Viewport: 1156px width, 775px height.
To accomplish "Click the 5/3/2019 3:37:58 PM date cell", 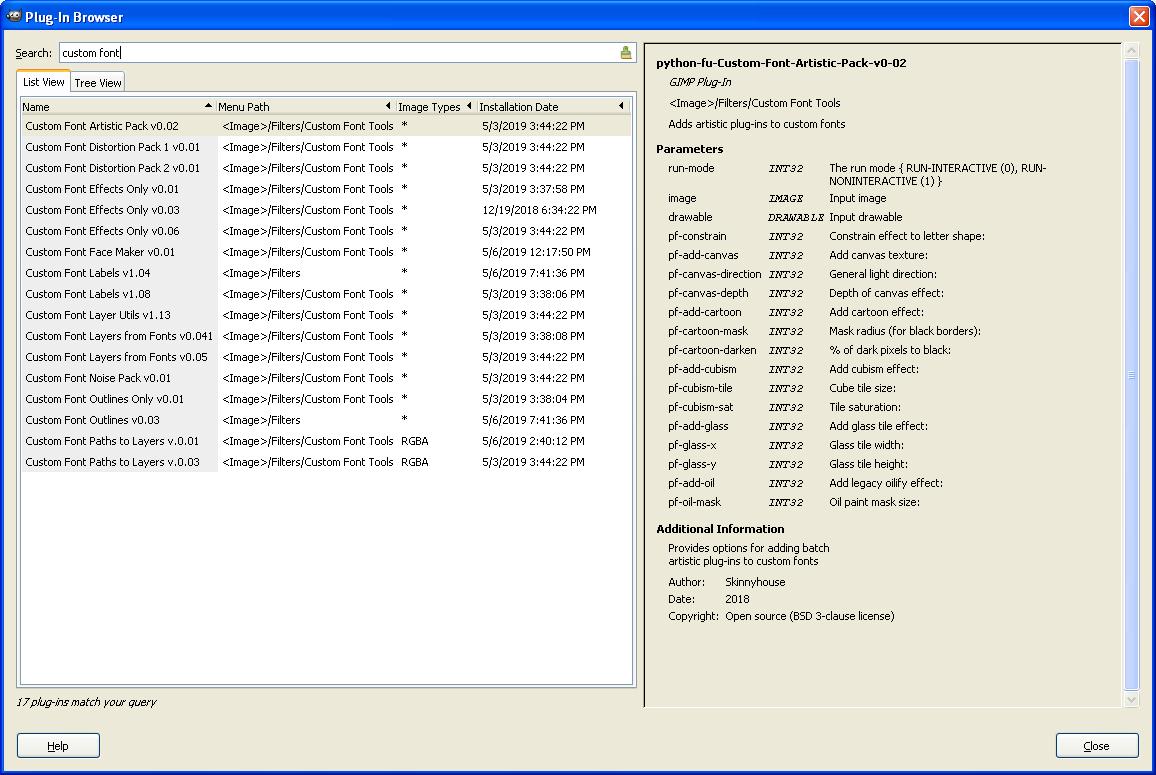I will 533,189.
